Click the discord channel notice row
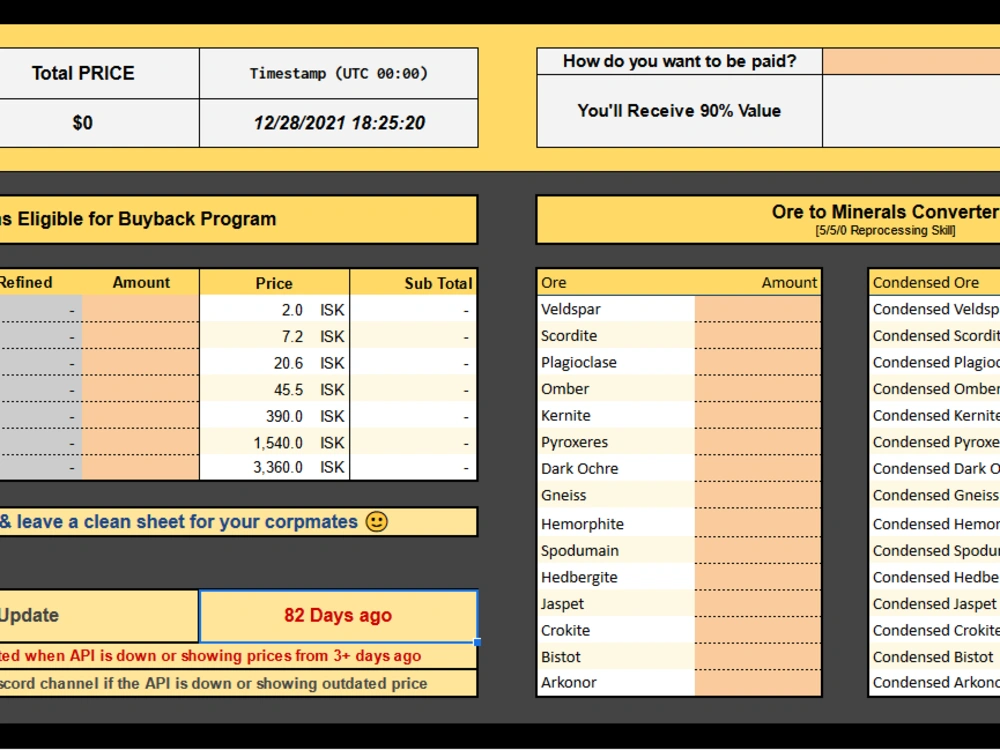The image size is (1000, 750). click(238, 683)
